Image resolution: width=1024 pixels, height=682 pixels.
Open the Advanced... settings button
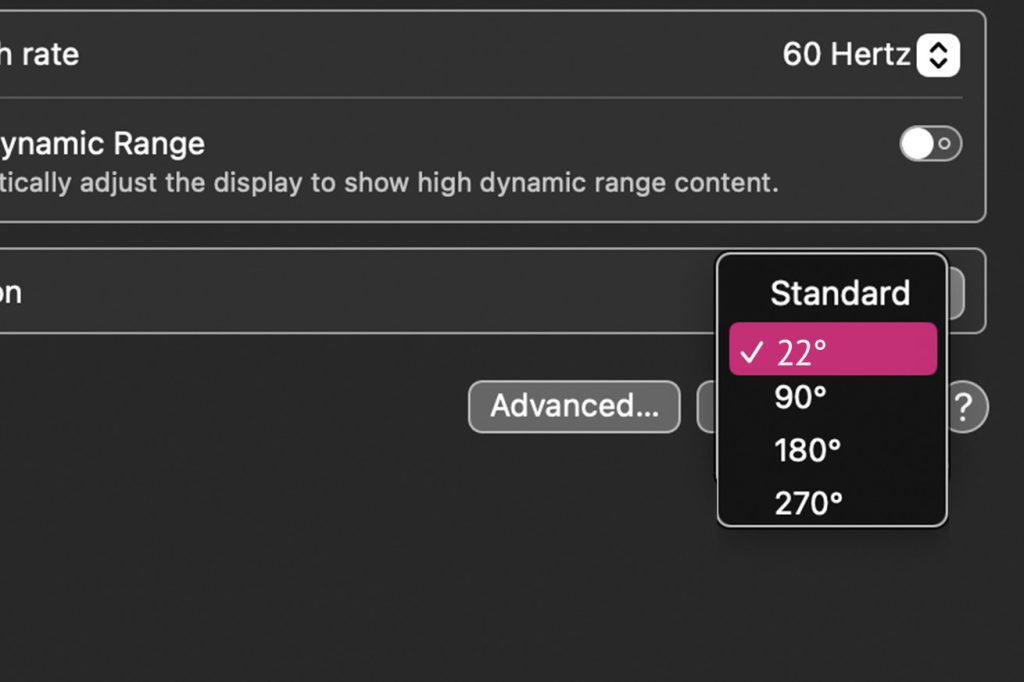point(574,406)
